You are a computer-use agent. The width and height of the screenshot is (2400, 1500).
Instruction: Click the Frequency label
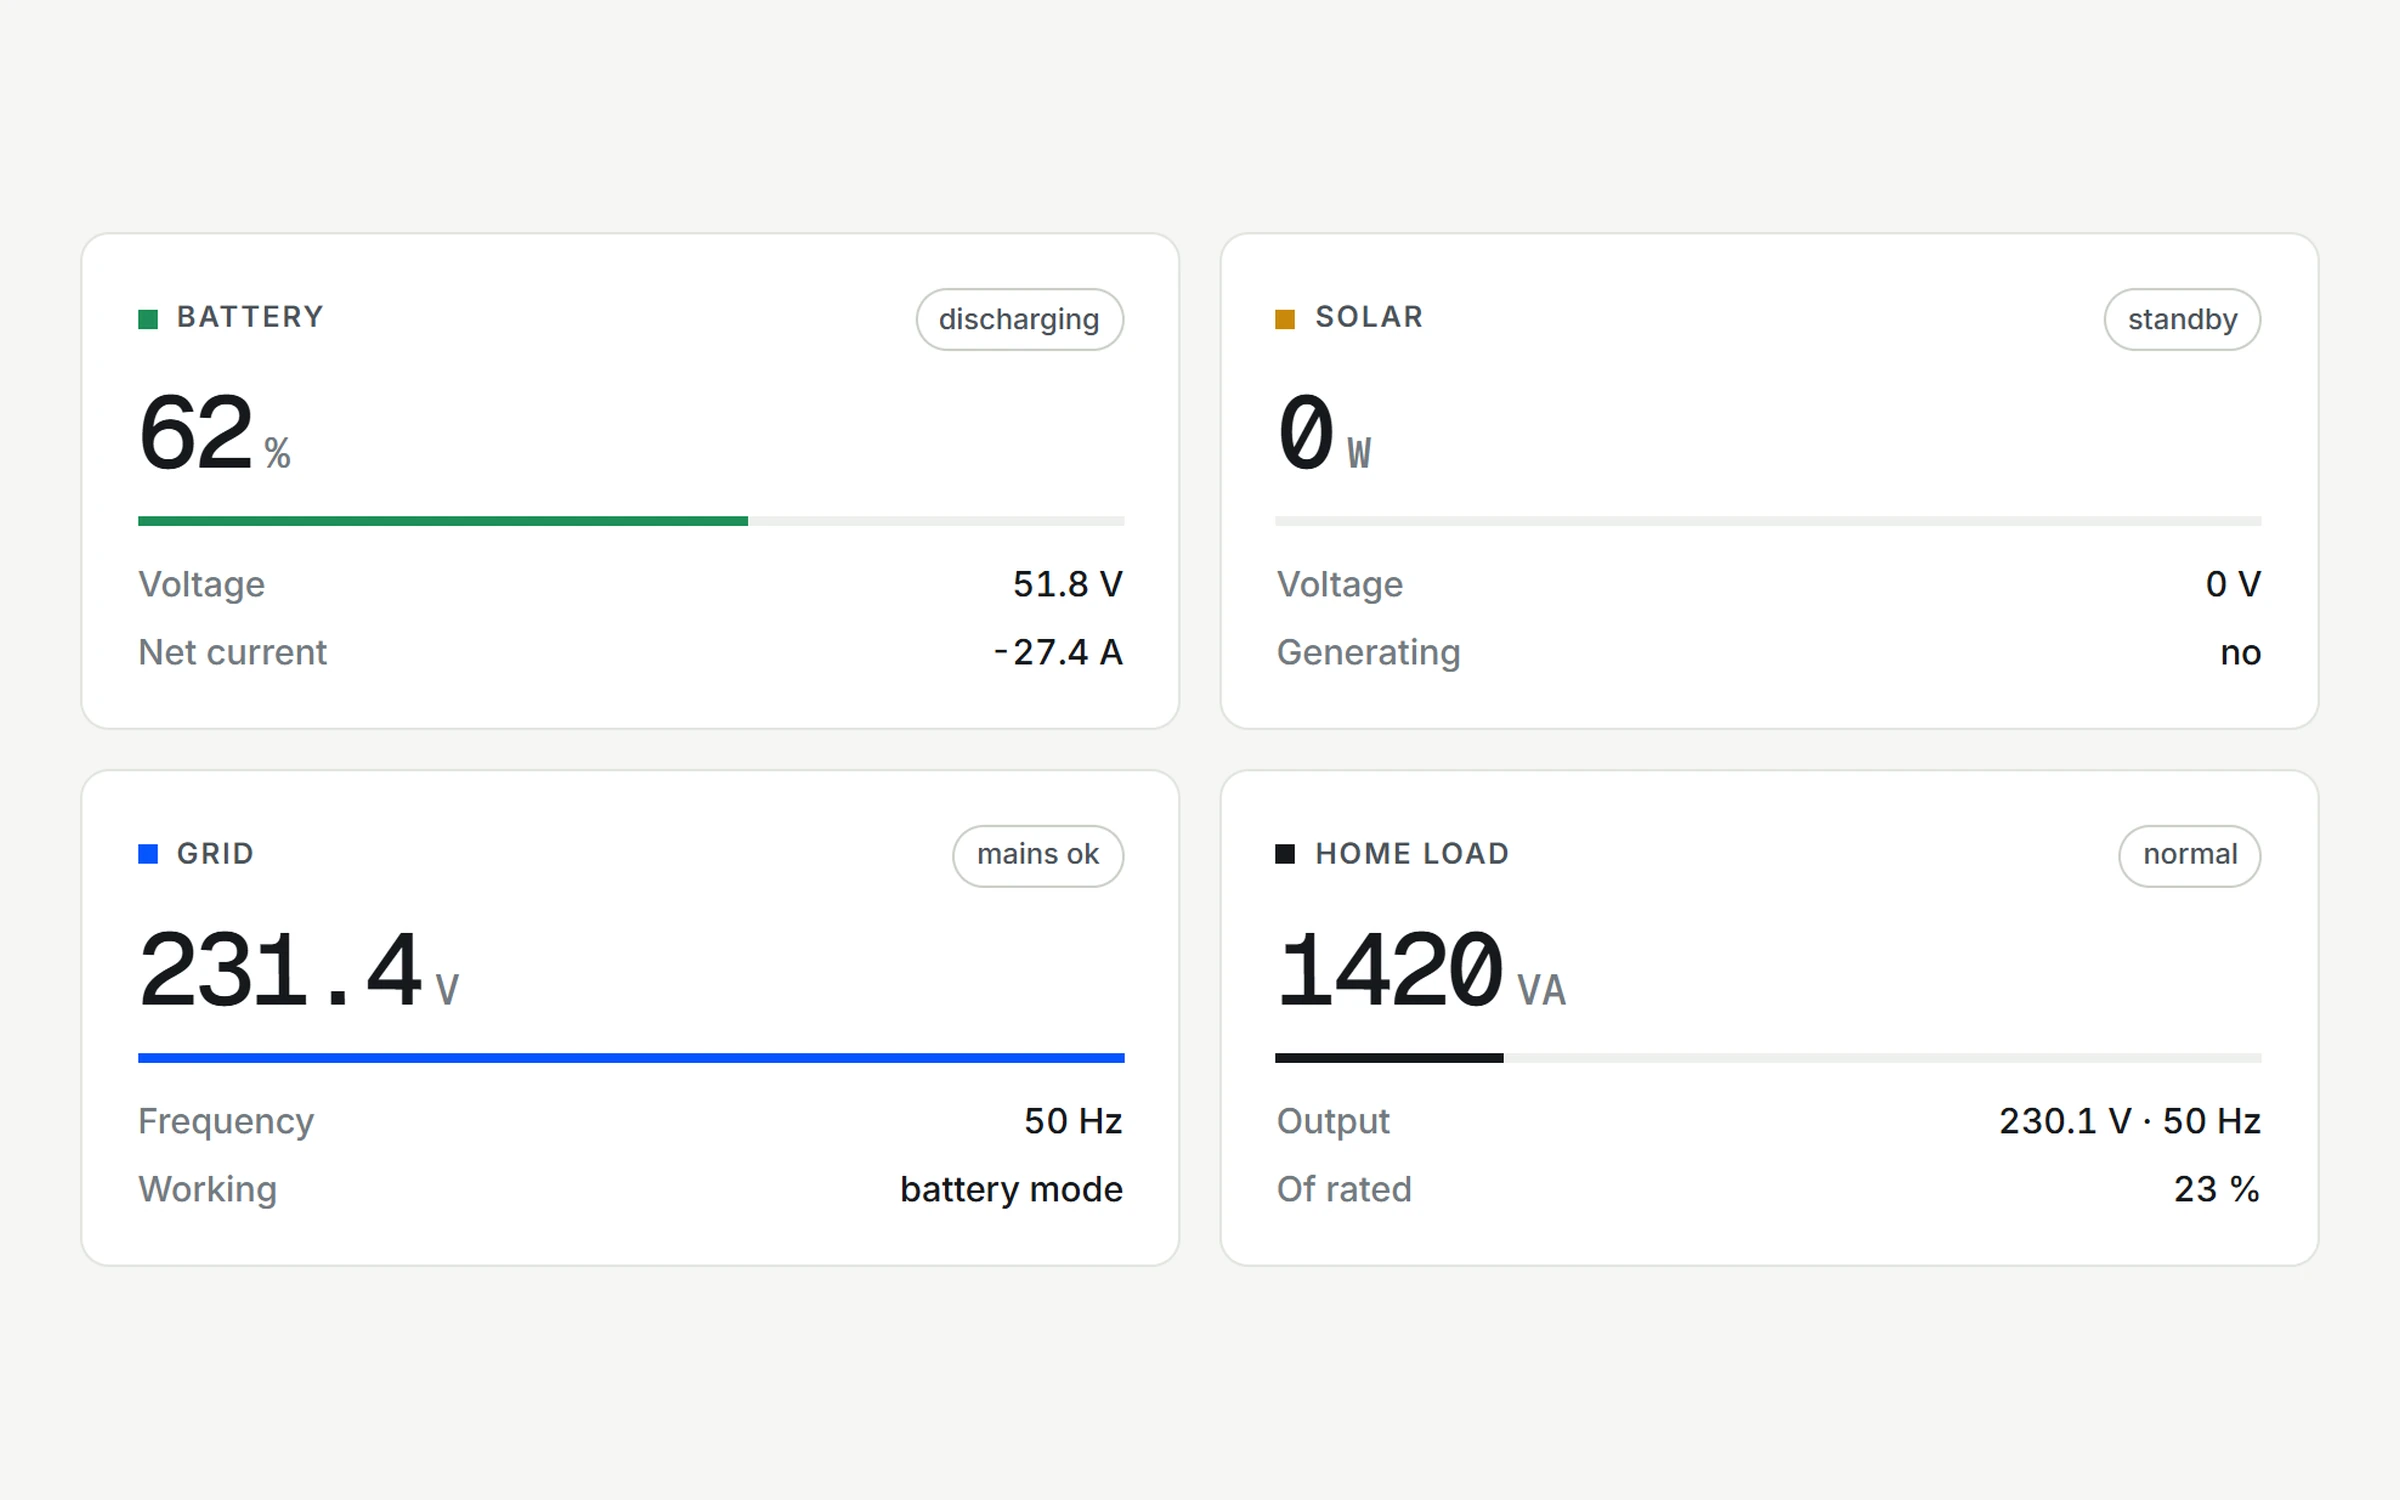pyautogui.click(x=226, y=1122)
